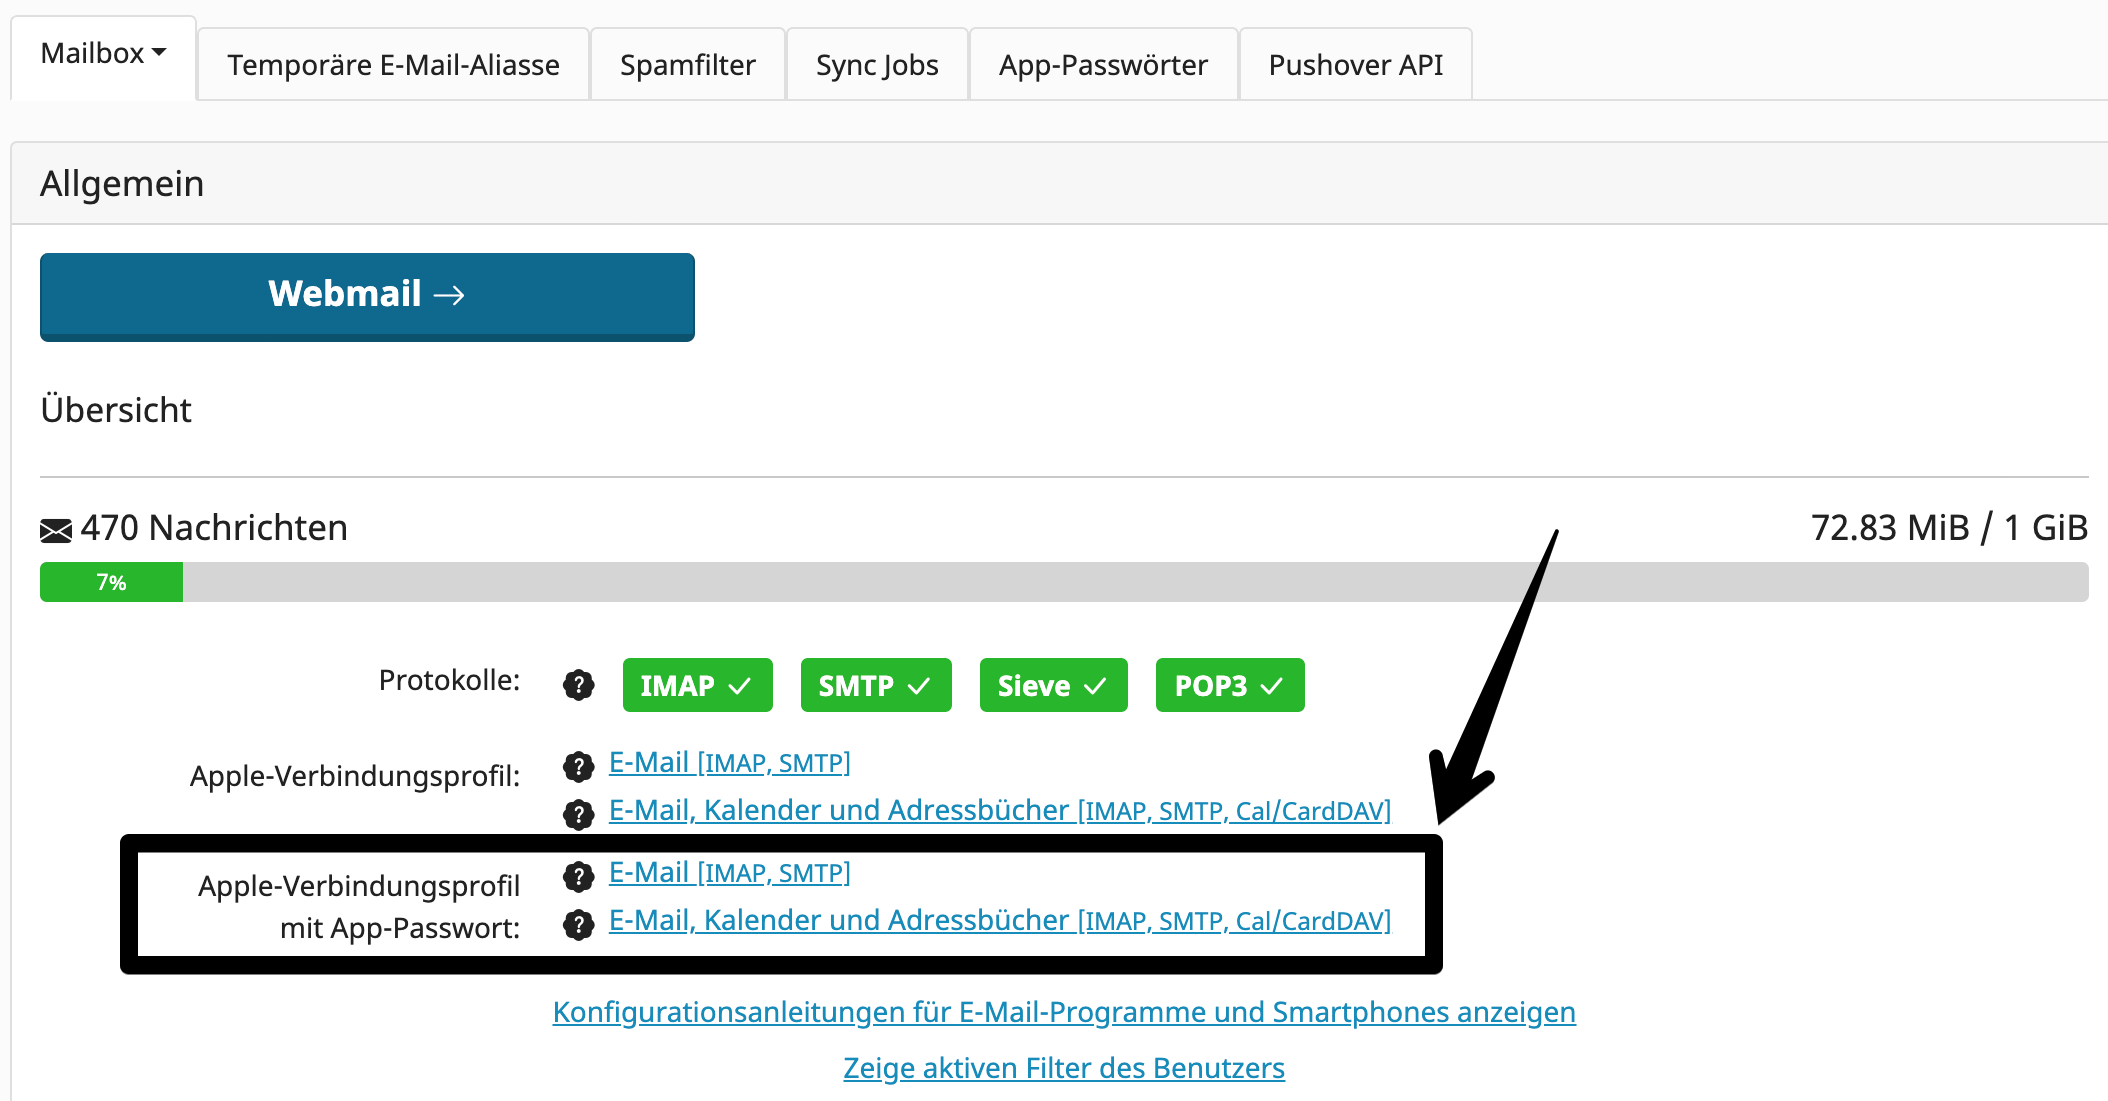
Task: Select the App-Passwörter tab
Action: (1103, 65)
